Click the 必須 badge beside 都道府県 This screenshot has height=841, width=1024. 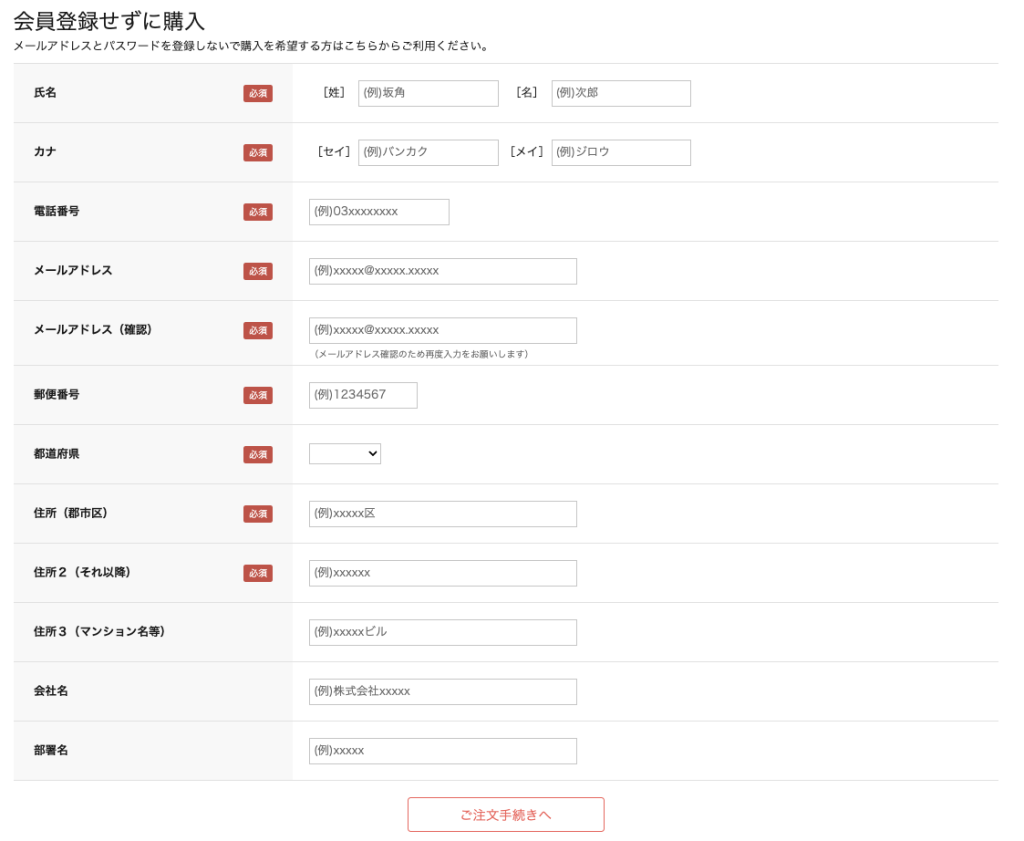pos(258,454)
